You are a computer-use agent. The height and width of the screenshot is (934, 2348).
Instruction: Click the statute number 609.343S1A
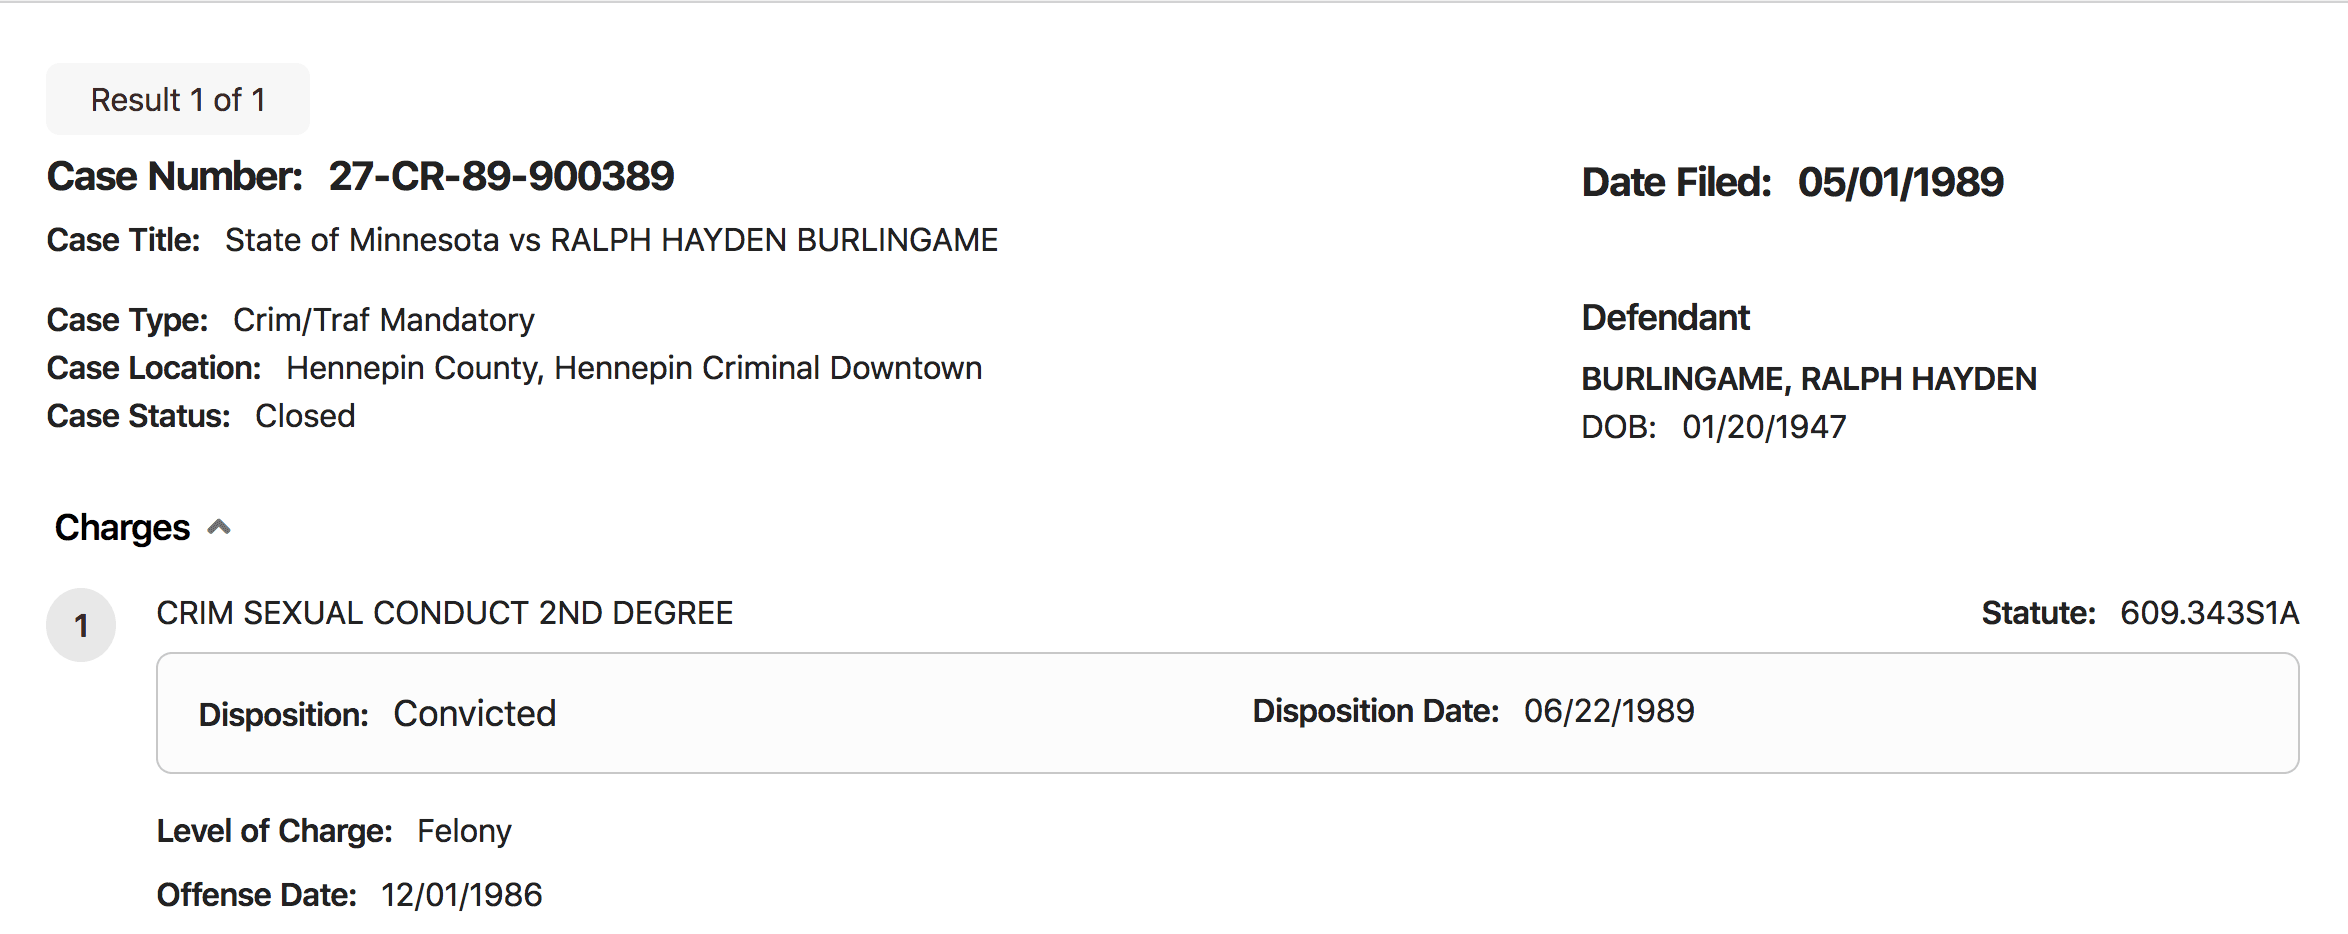[x=2209, y=613]
